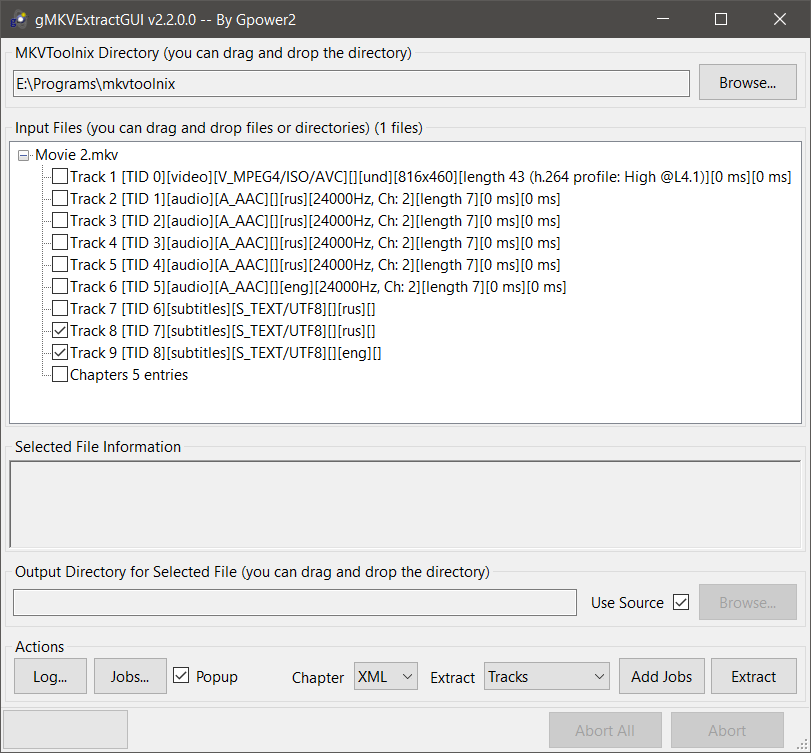The width and height of the screenshot is (811, 753).
Task: Click the MKVToolnix directory path field
Action: click(x=350, y=84)
